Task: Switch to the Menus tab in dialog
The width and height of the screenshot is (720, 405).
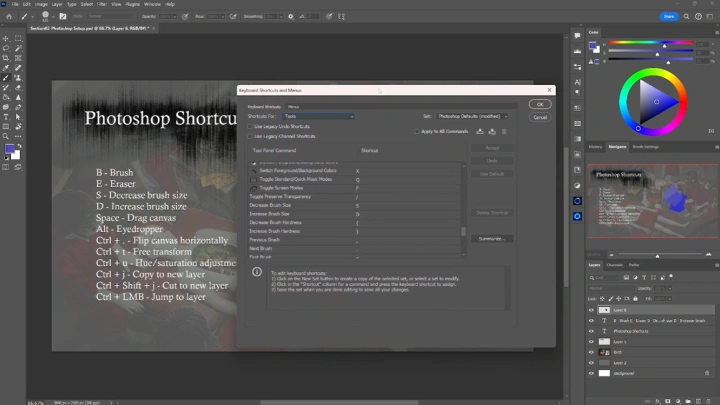Action: (293, 107)
